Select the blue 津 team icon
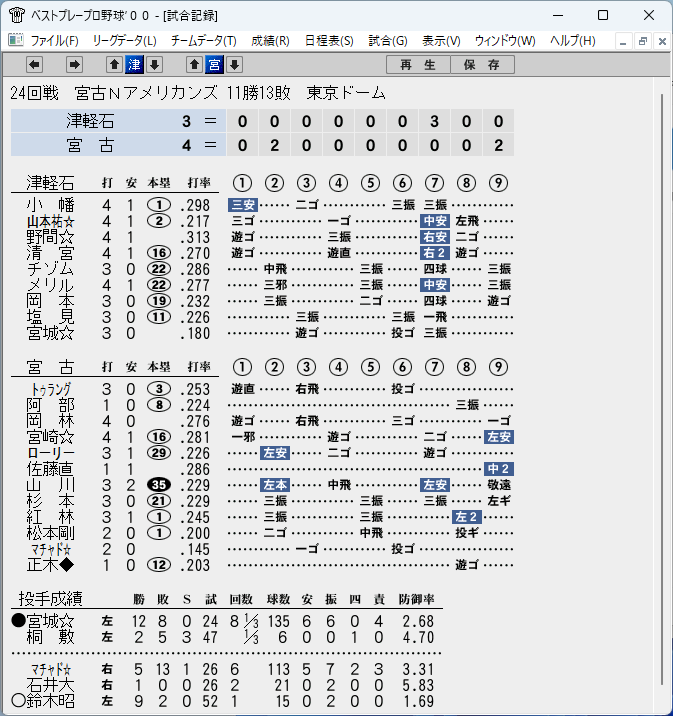Image resolution: width=673 pixels, height=716 pixels. coord(134,65)
